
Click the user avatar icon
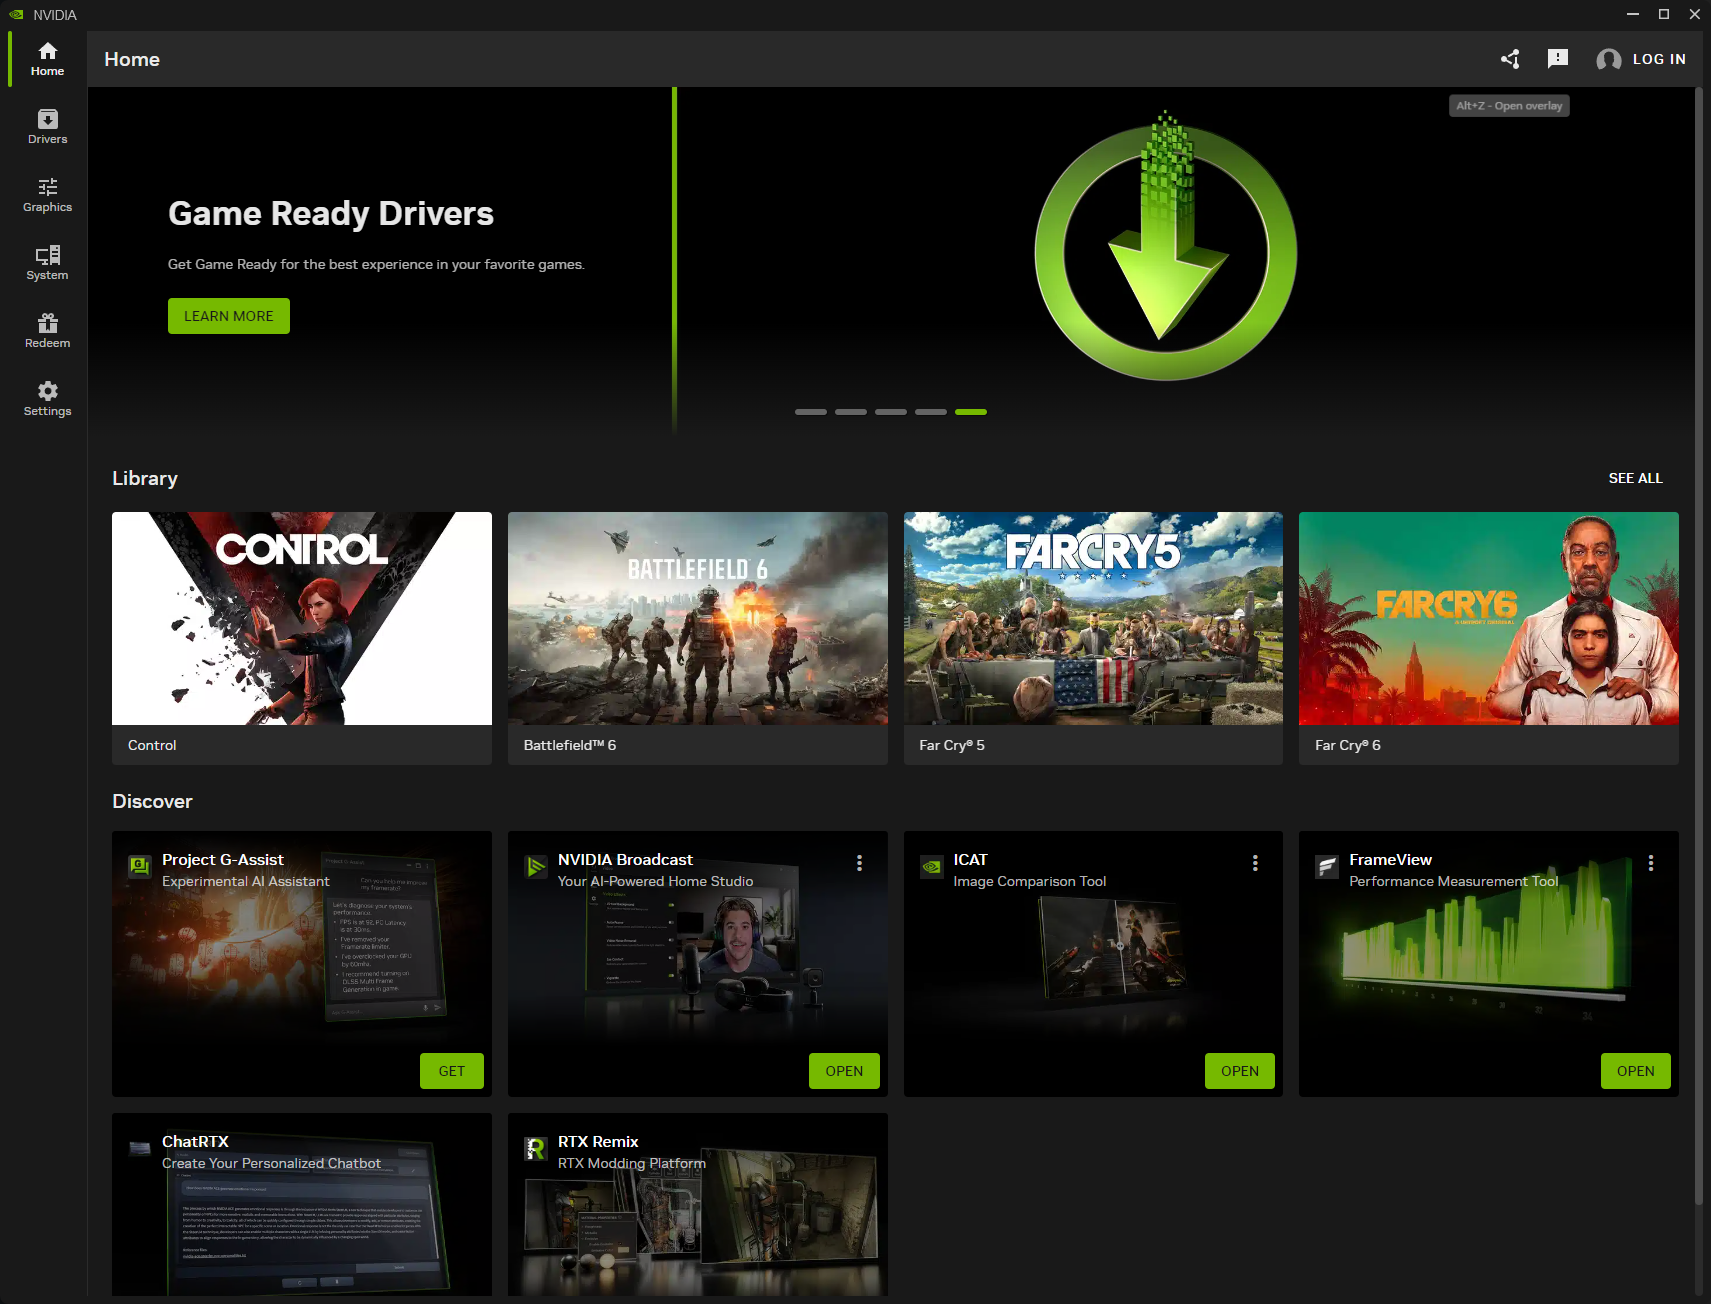(1608, 60)
